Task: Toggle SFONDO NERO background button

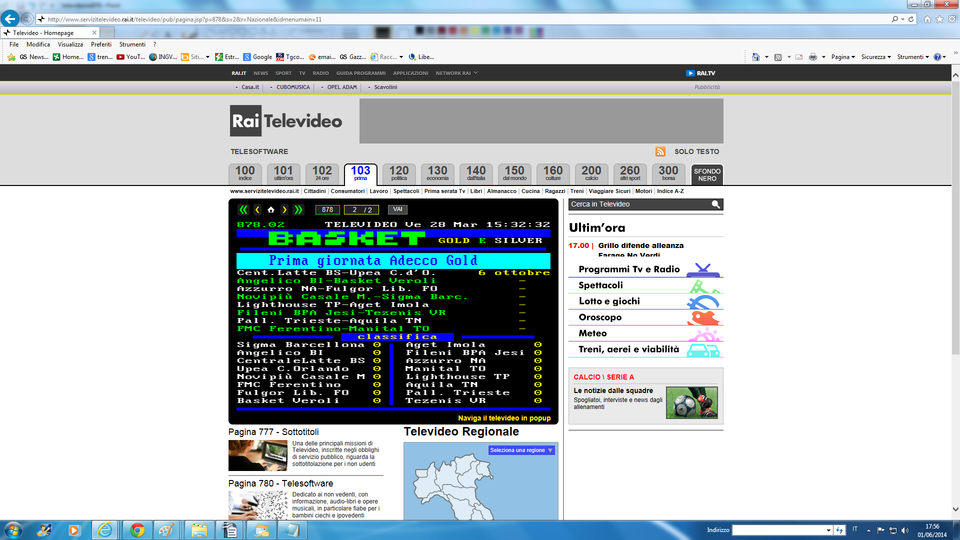Action: pos(707,174)
